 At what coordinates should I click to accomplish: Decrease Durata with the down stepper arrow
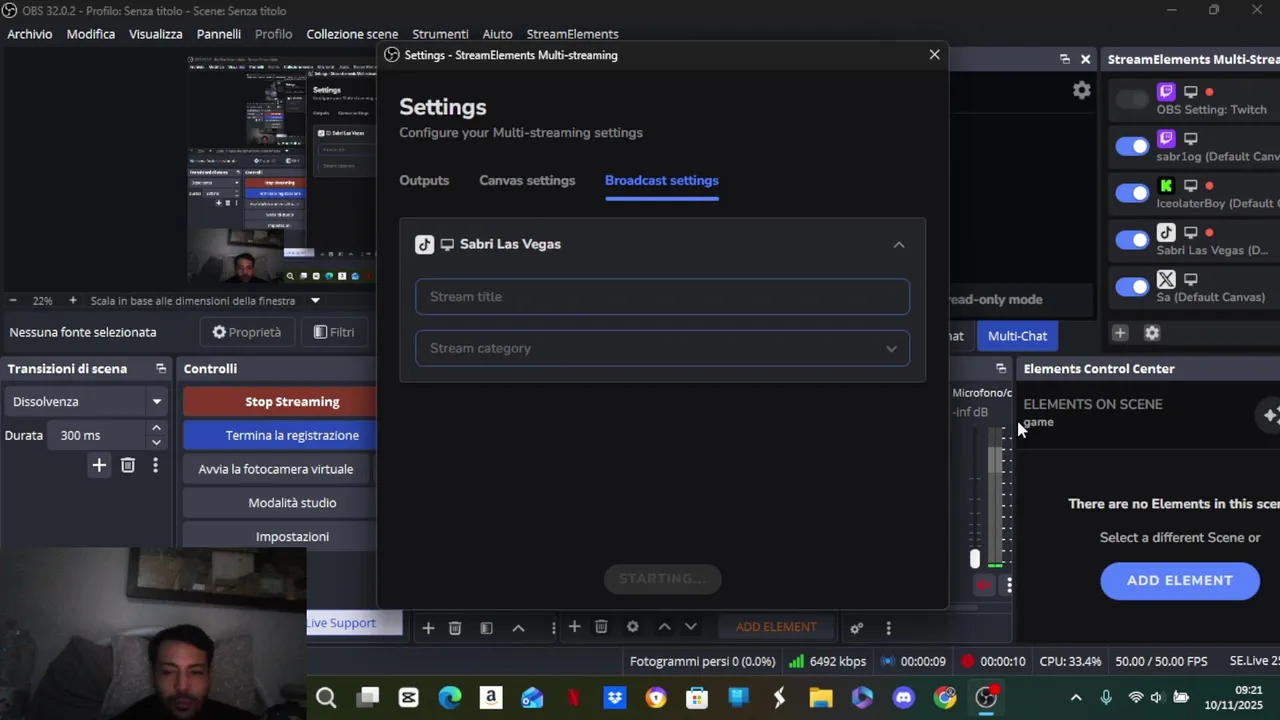click(x=156, y=442)
